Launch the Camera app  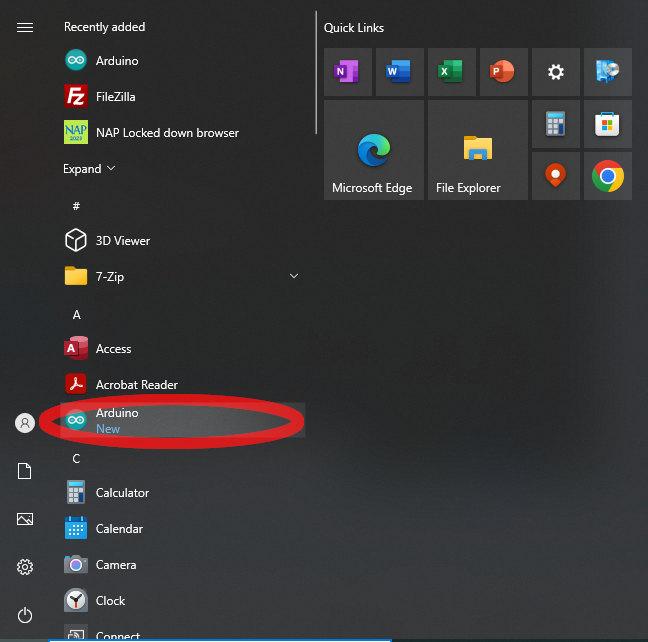[x=183, y=564]
